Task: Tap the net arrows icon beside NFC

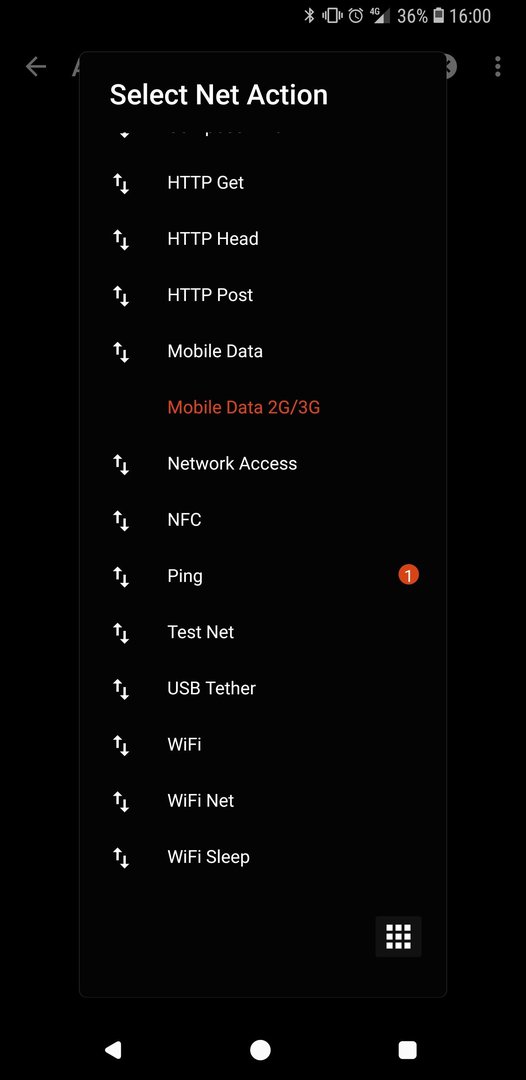Action: pyautogui.click(x=121, y=521)
